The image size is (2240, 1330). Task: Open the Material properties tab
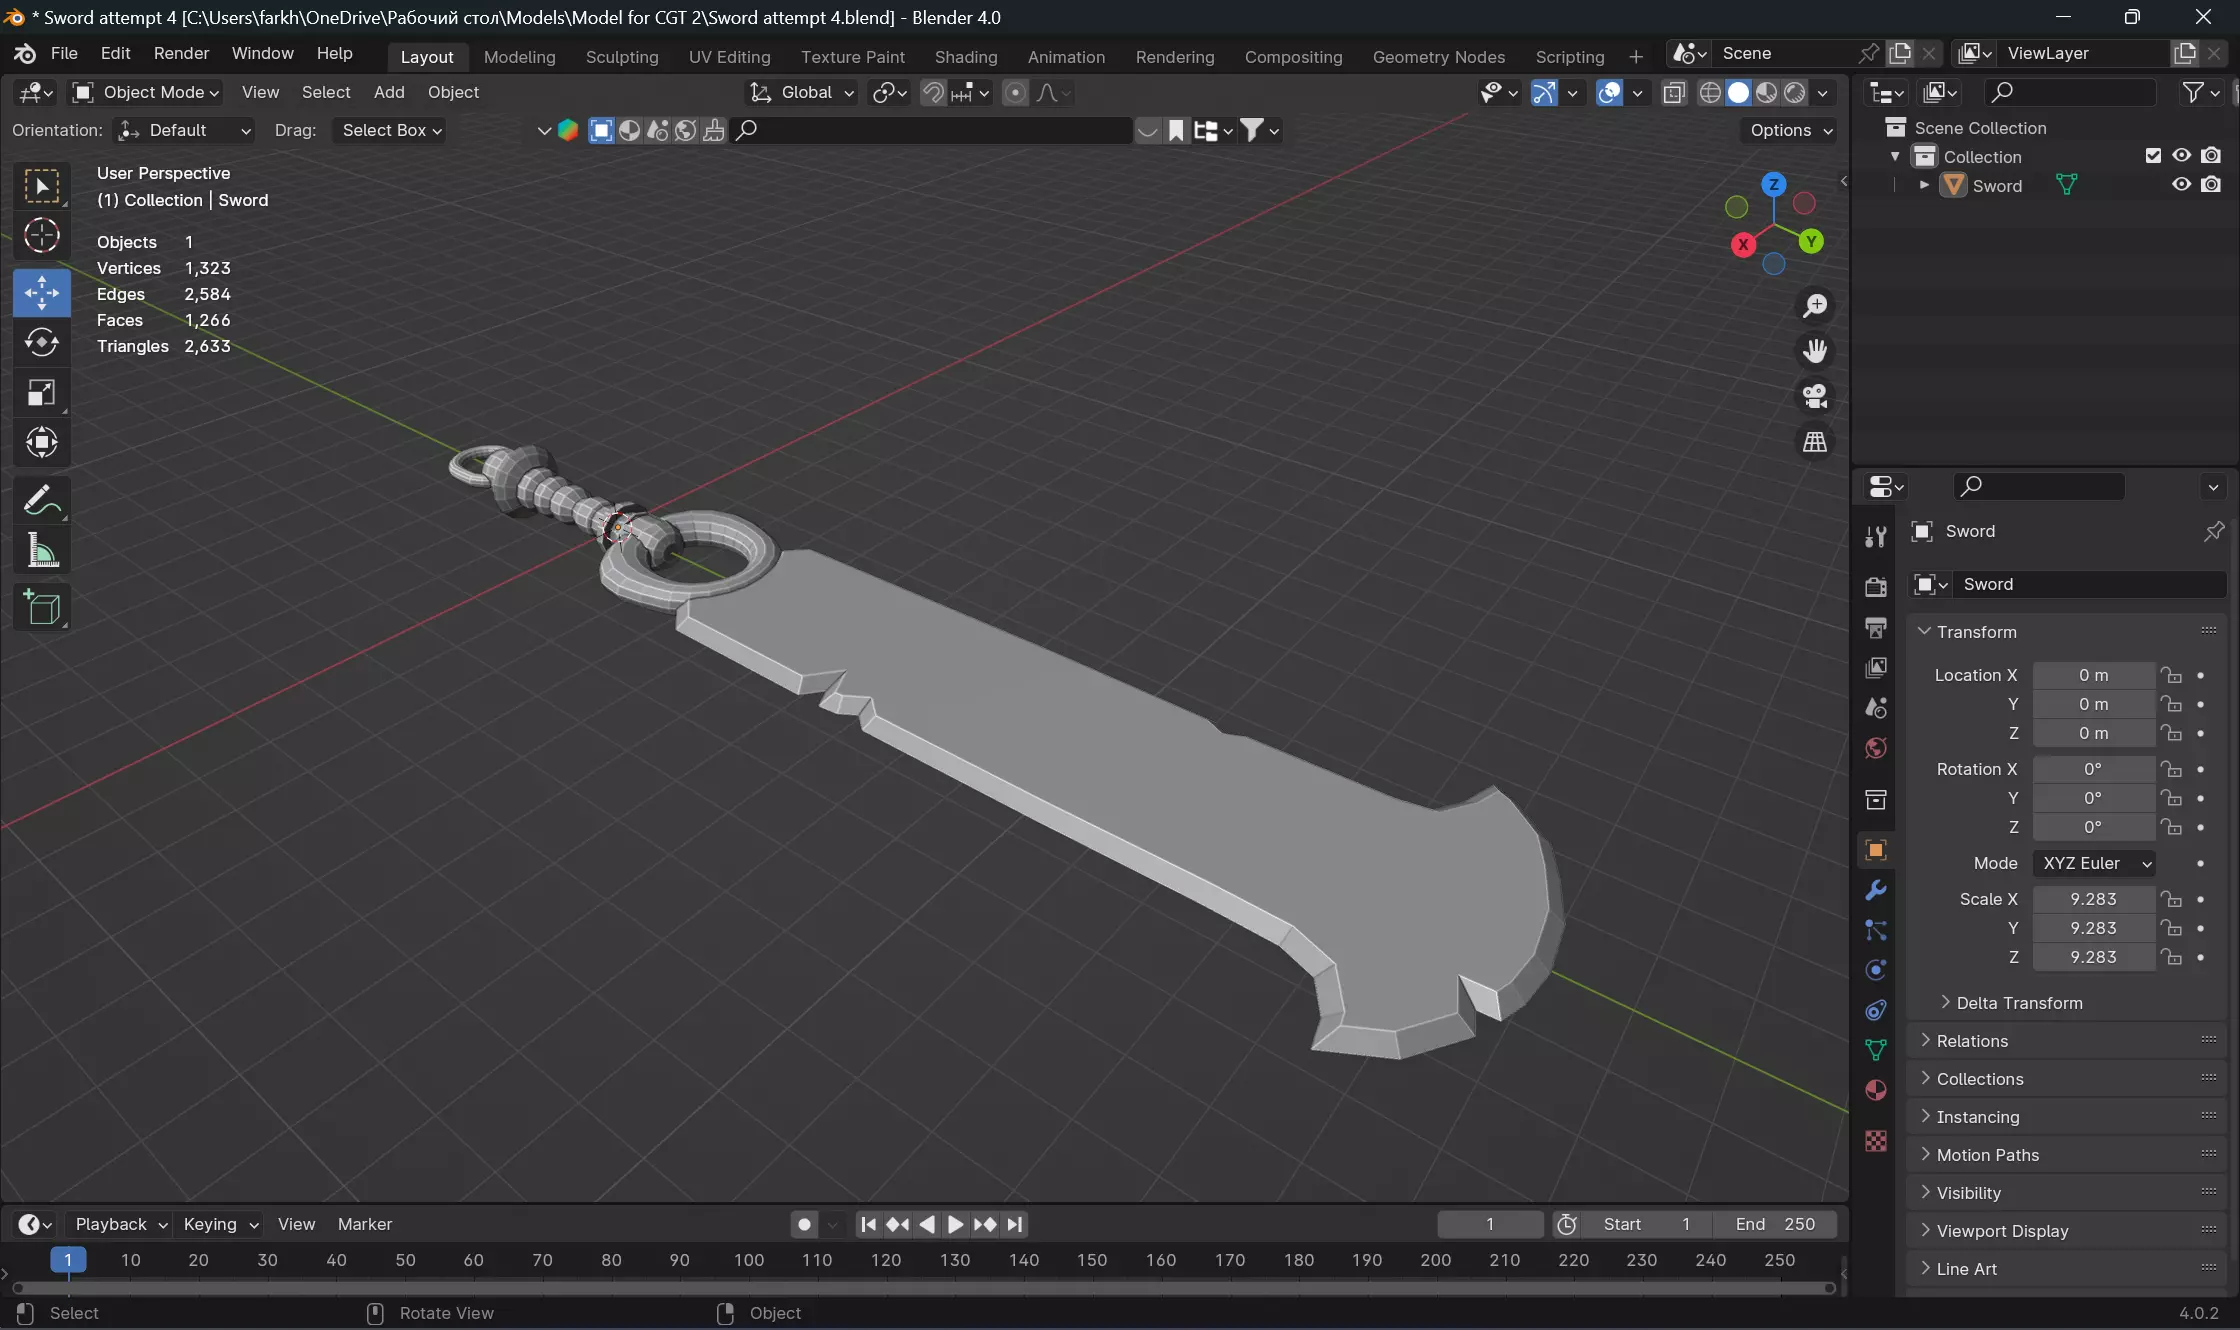pos(1876,1090)
